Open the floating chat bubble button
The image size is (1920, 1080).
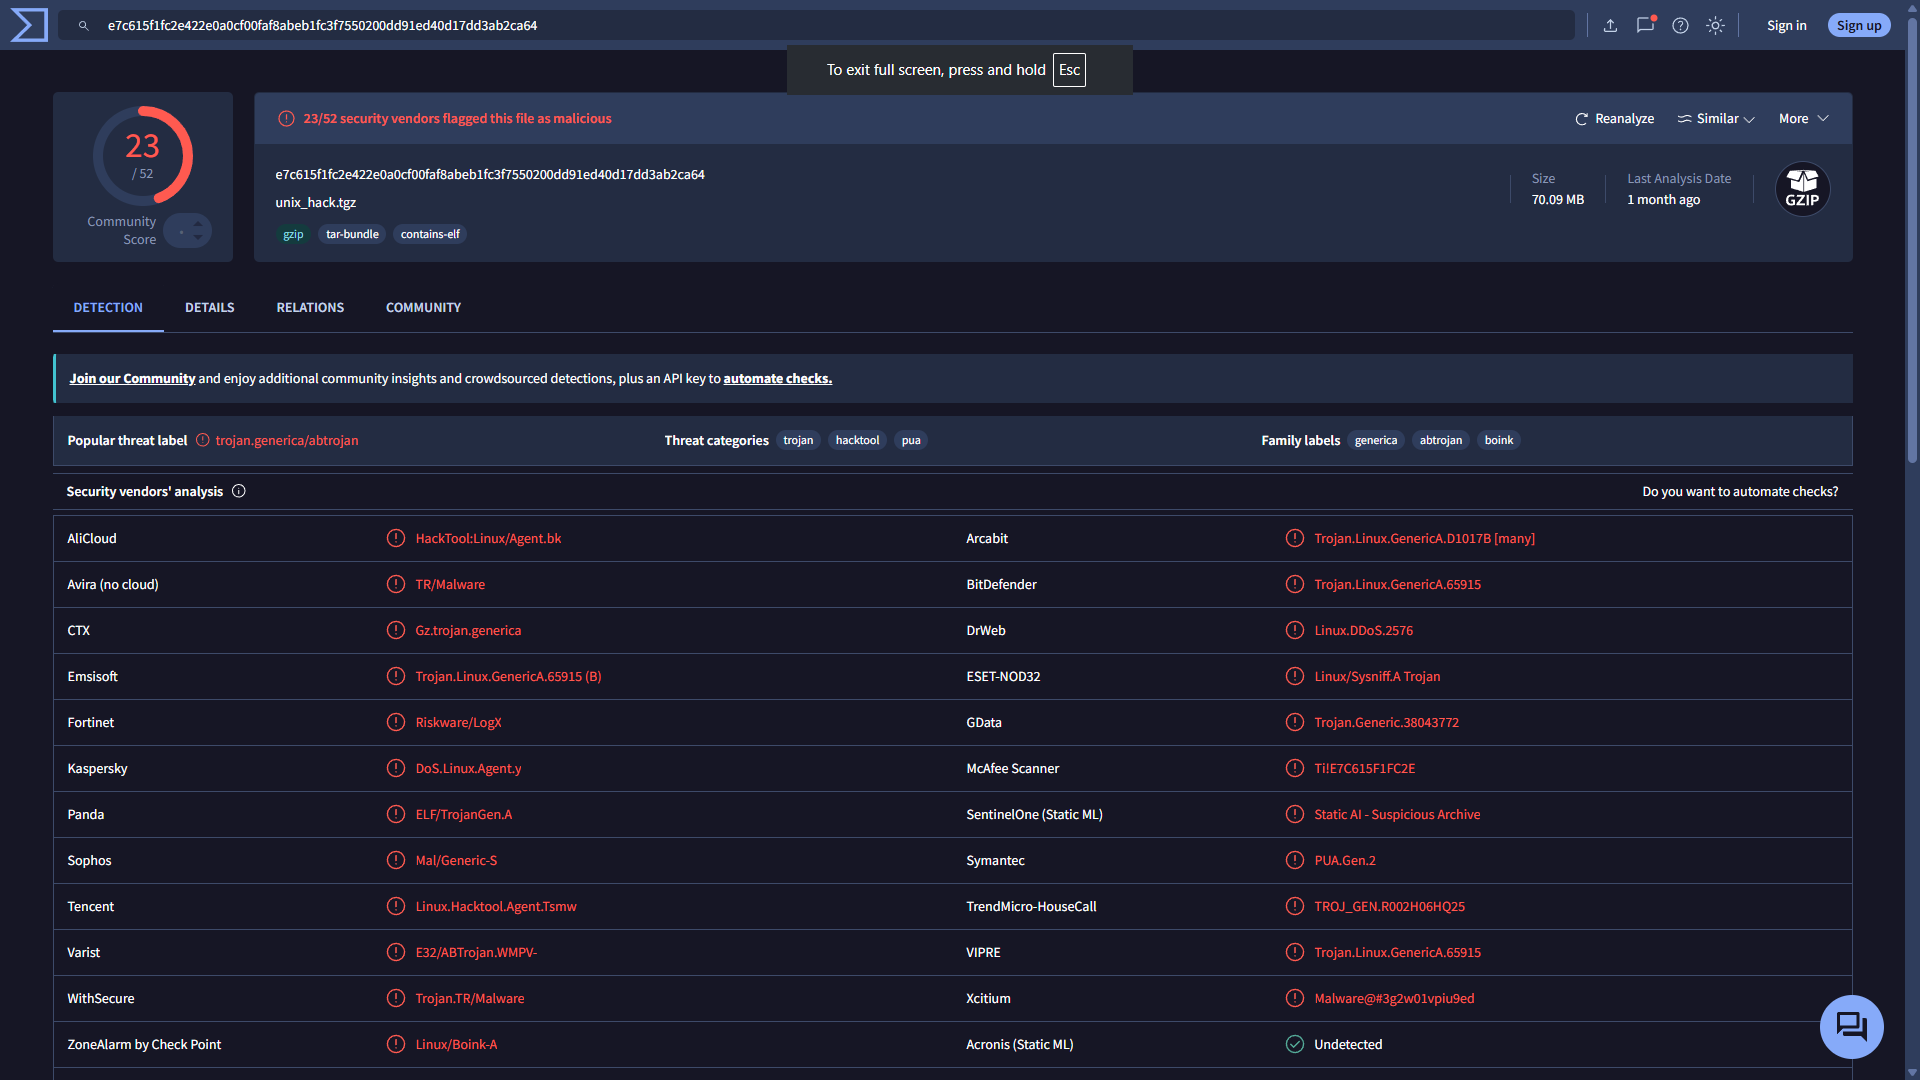click(x=1851, y=1027)
